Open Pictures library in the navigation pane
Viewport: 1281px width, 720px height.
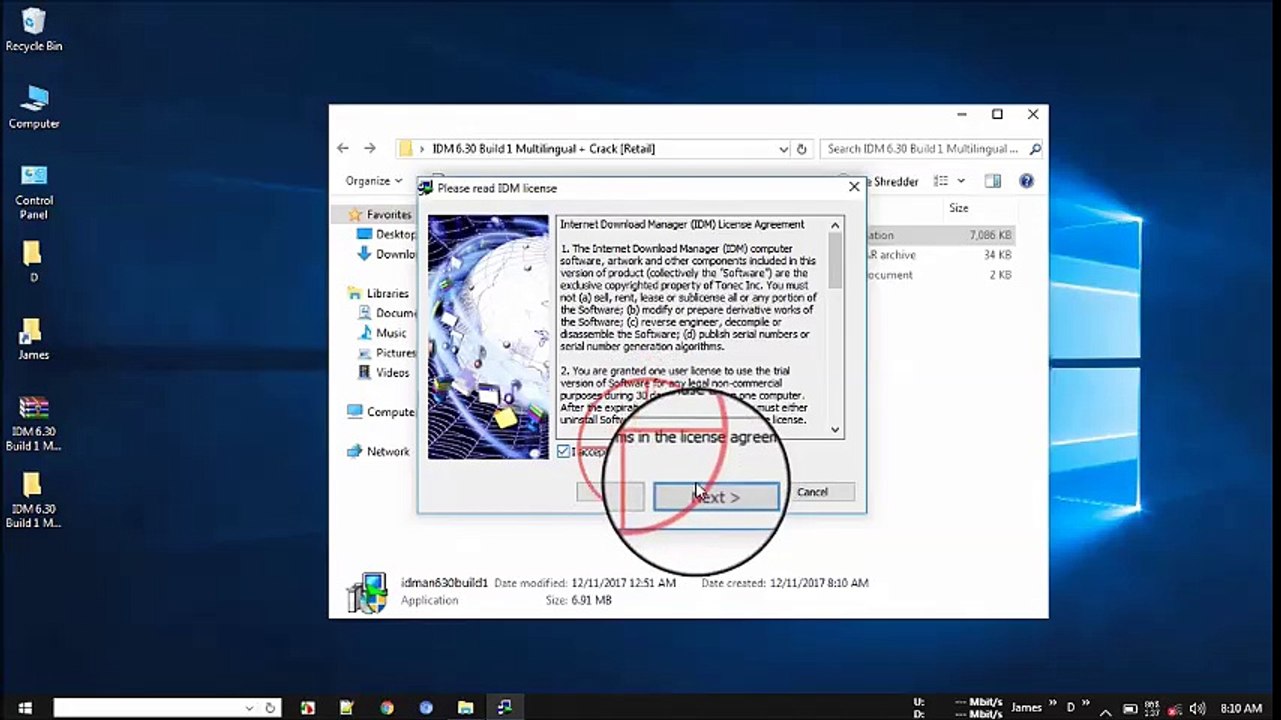coord(386,353)
